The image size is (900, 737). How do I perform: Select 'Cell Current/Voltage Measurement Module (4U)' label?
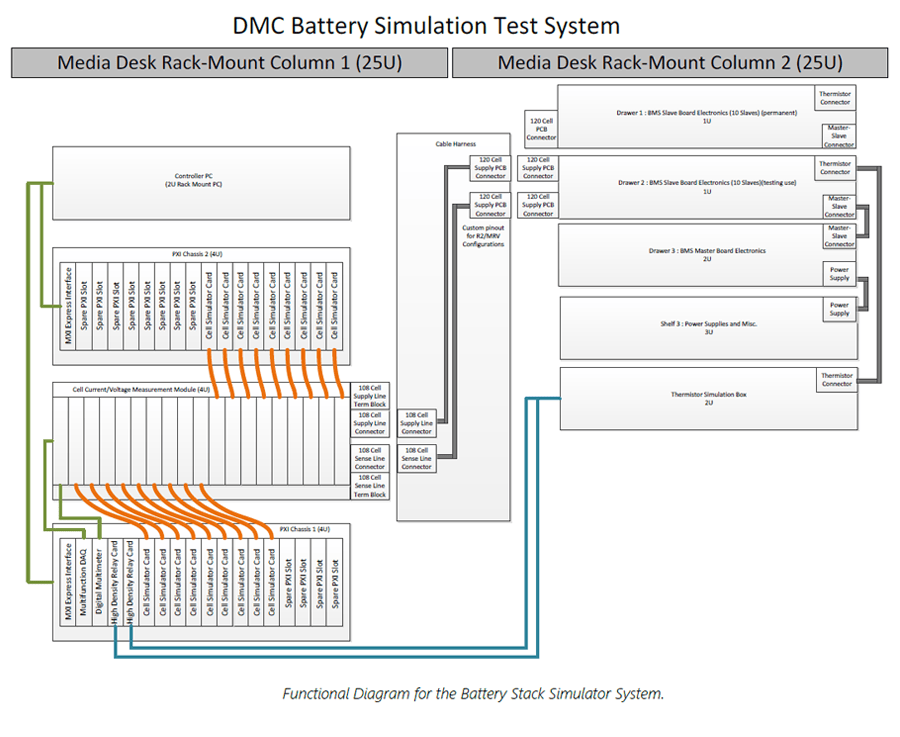[141, 390]
